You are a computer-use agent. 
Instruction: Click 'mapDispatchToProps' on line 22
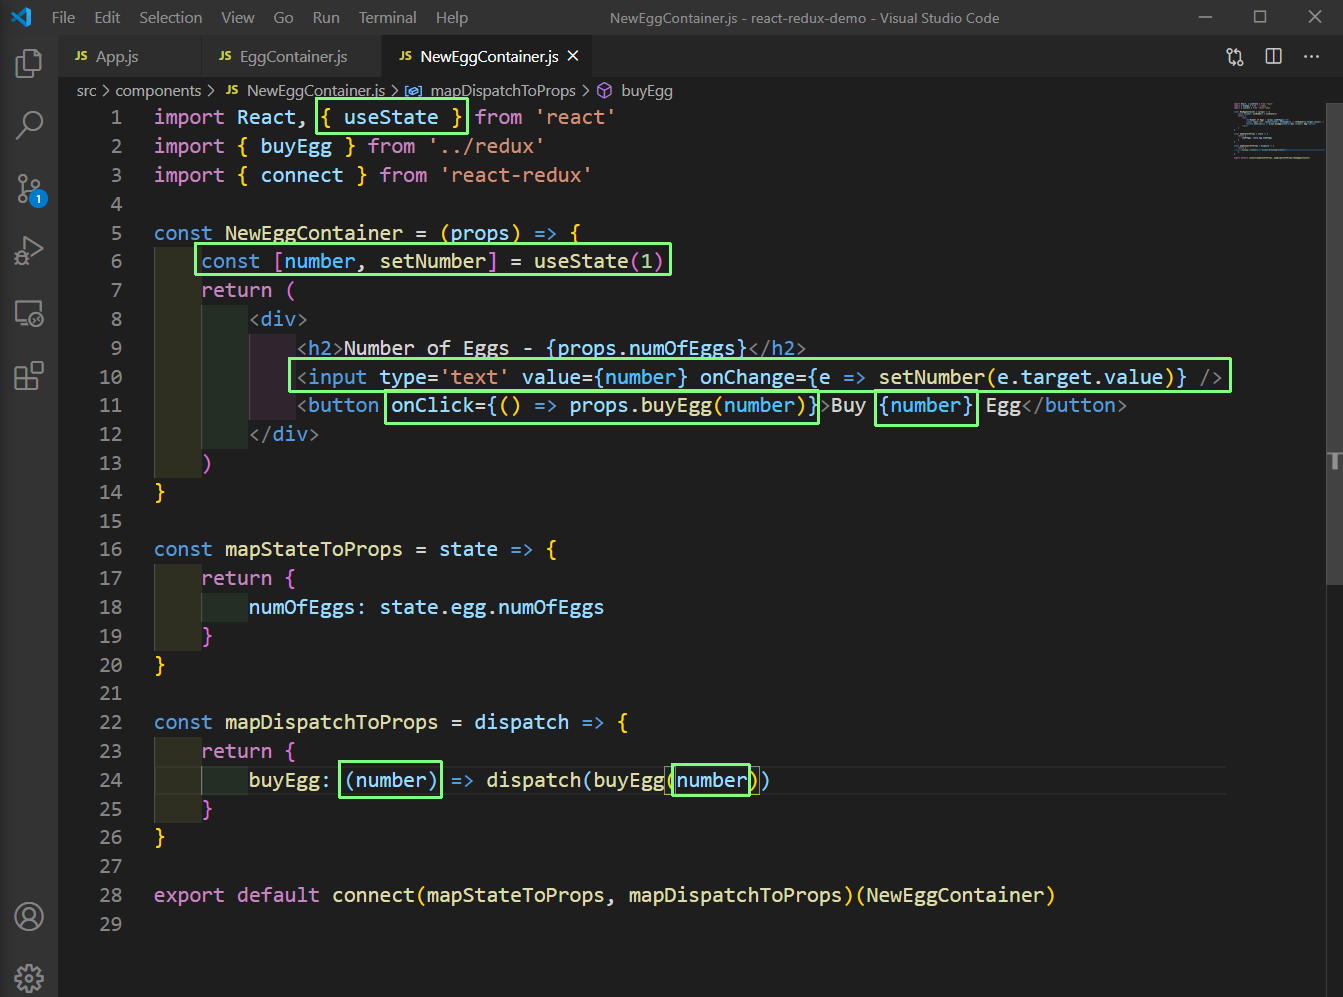[332, 722]
